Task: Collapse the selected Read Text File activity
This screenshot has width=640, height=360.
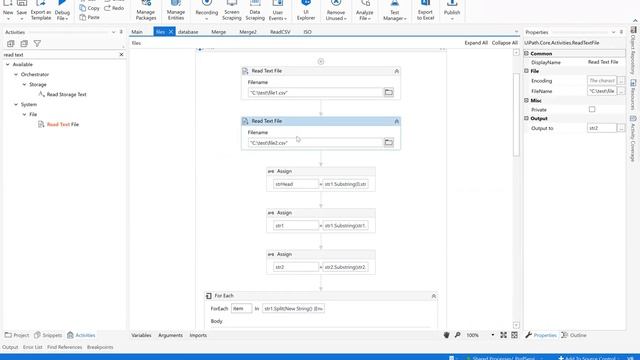Action: [396, 121]
